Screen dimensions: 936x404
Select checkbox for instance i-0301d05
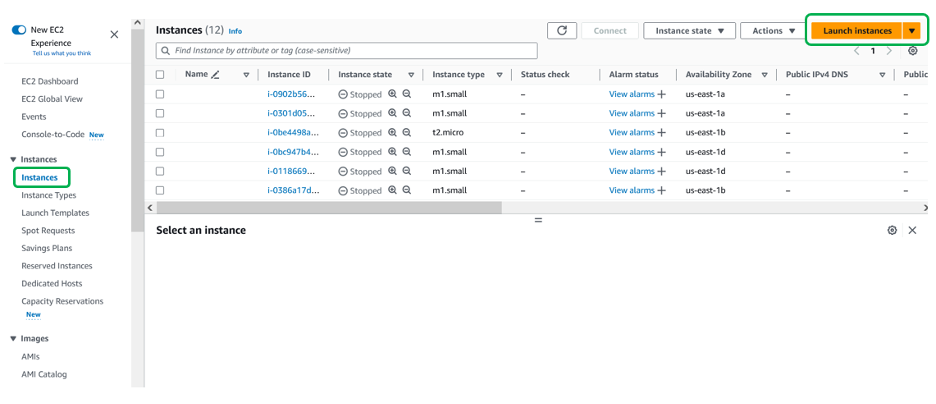(160, 113)
